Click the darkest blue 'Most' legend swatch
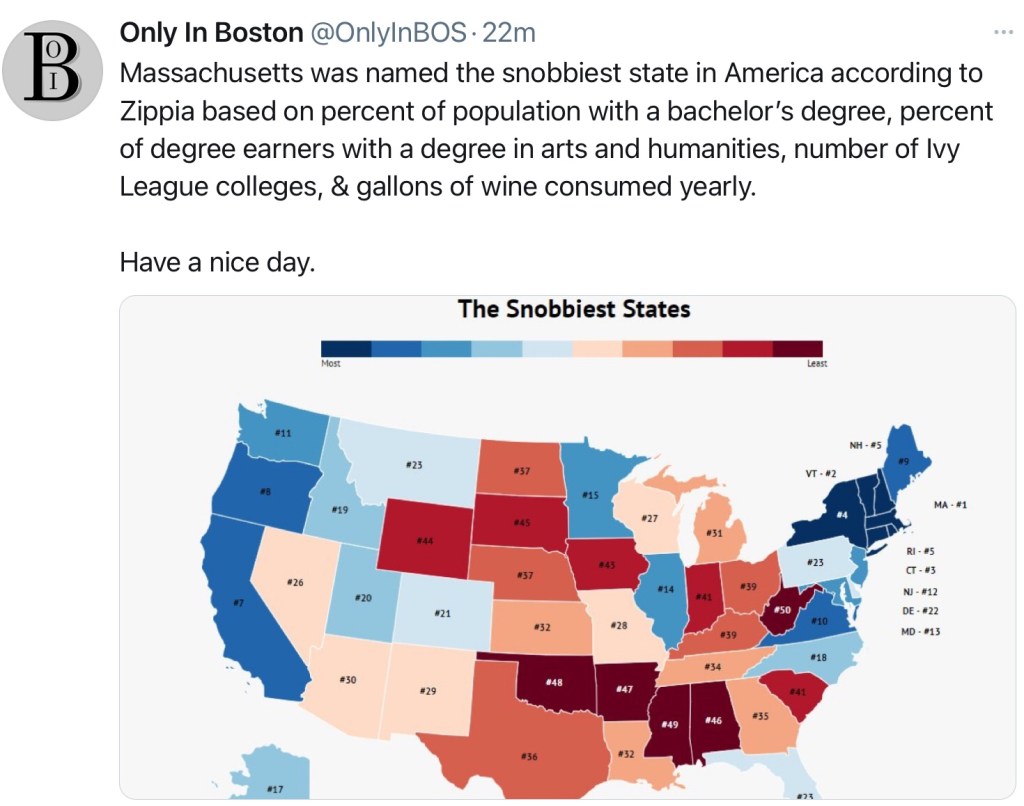Viewport: 1024px width, 806px height. pyautogui.click(x=346, y=348)
